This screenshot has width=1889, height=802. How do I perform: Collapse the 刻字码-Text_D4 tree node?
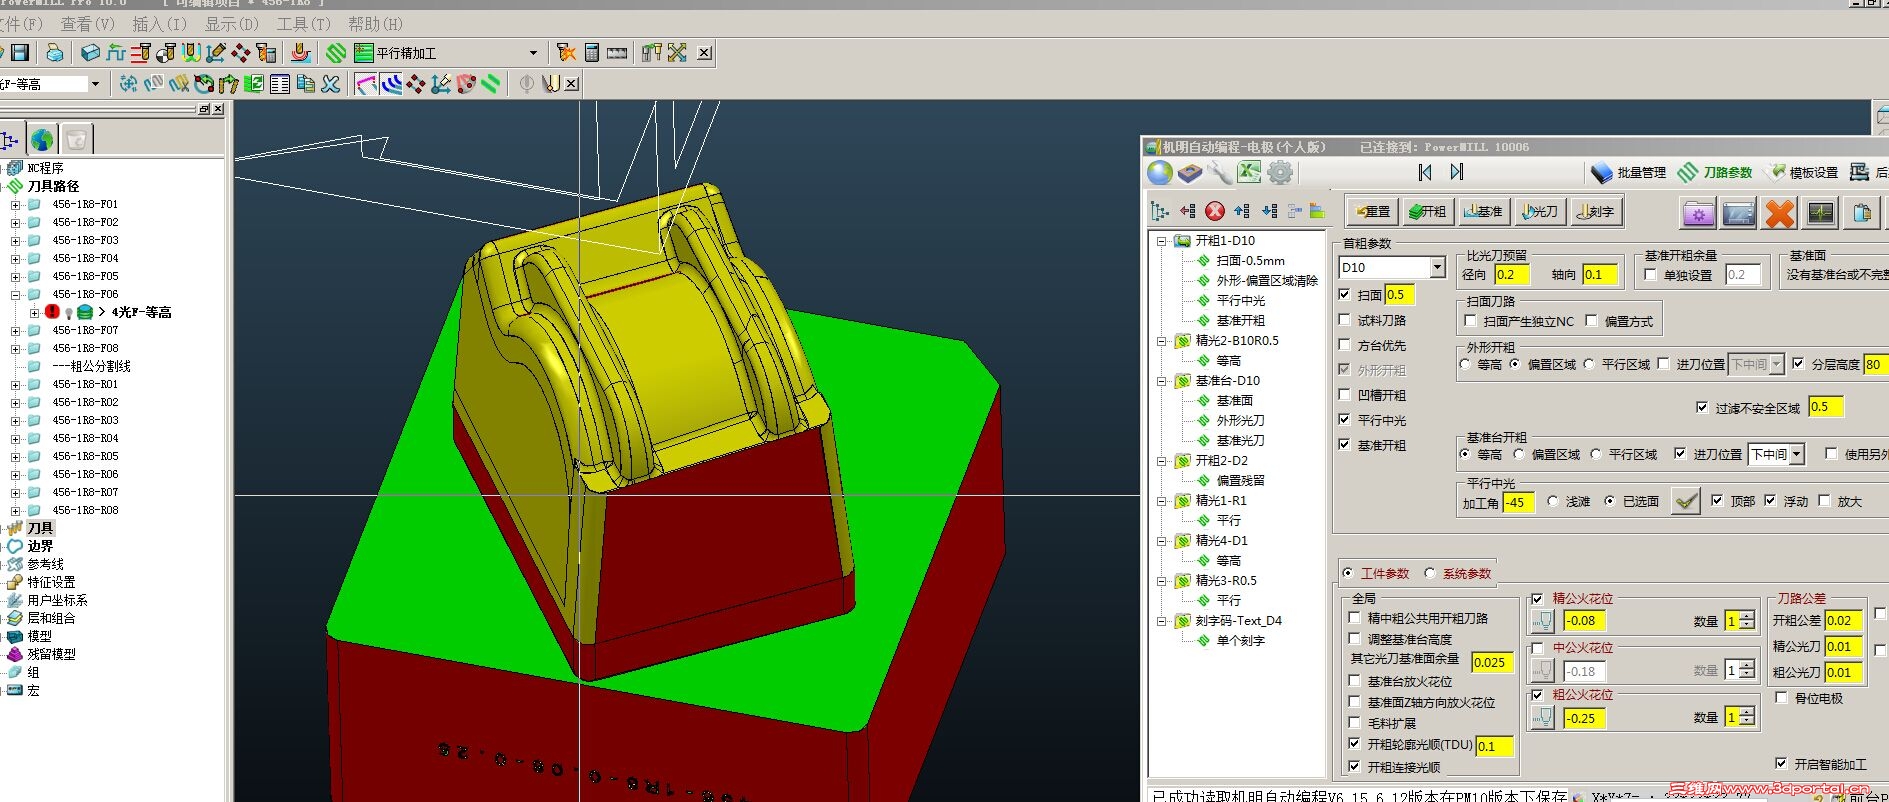pos(1161,621)
